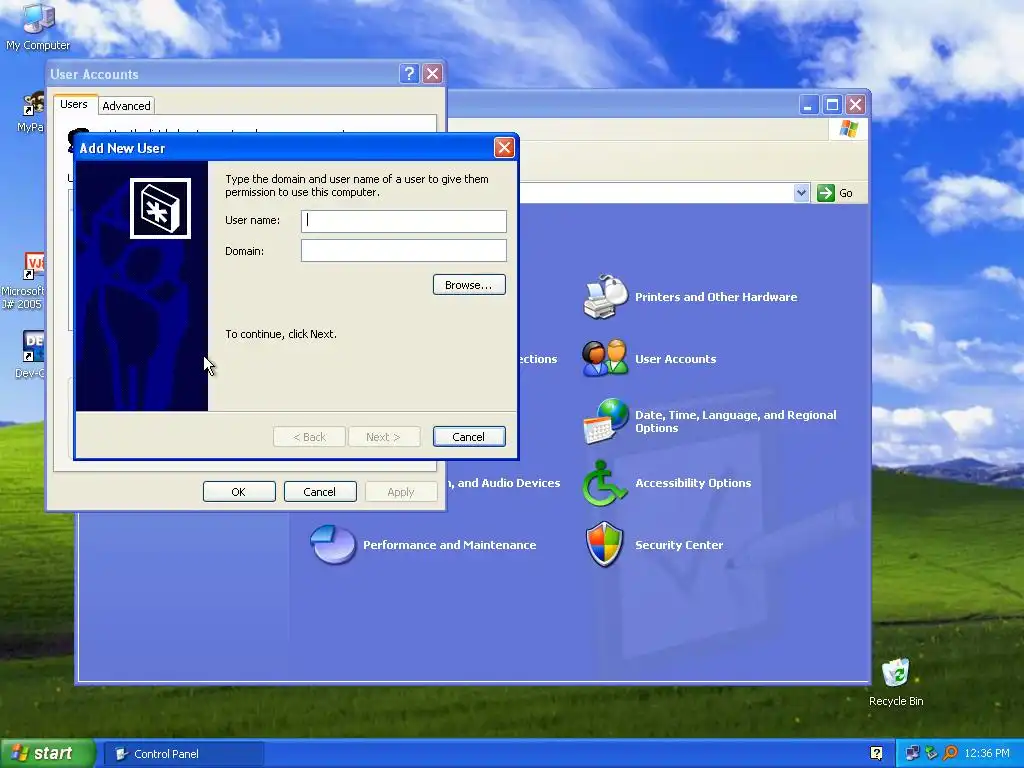The image size is (1024, 768).
Task: Click the Browse... button
Action: tap(469, 285)
